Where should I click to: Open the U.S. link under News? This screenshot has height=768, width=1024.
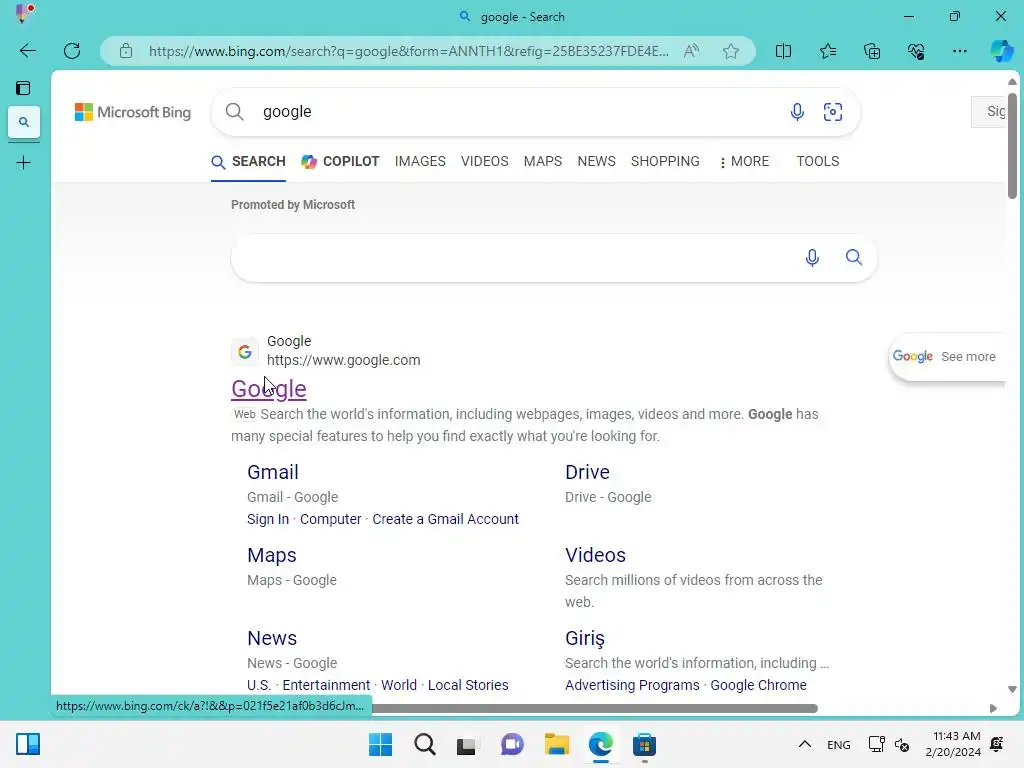259,685
